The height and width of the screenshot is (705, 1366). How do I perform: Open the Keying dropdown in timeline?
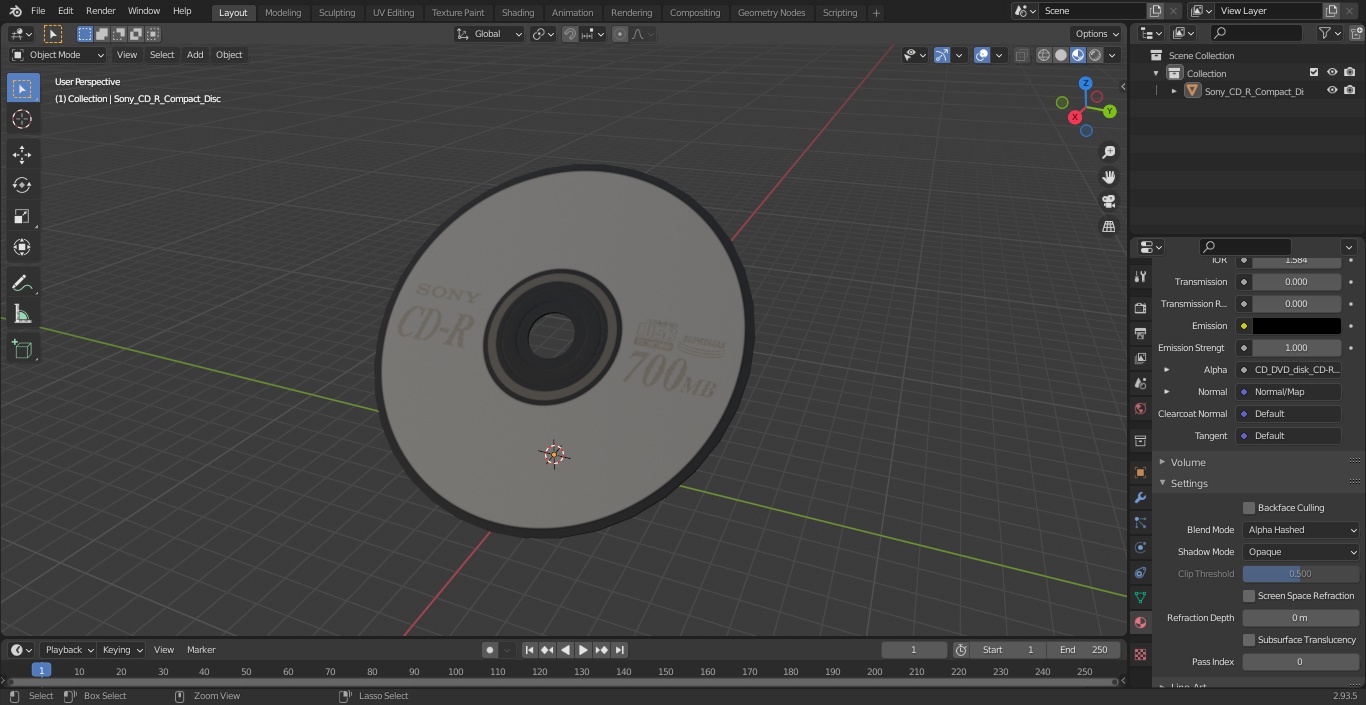[122, 650]
